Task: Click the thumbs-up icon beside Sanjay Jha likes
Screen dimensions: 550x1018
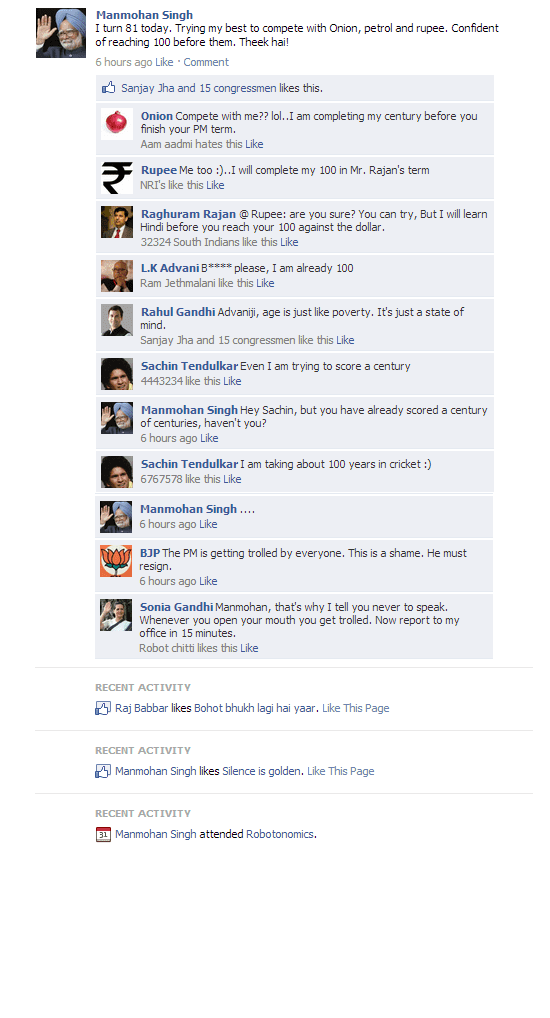Action: [x=108, y=88]
